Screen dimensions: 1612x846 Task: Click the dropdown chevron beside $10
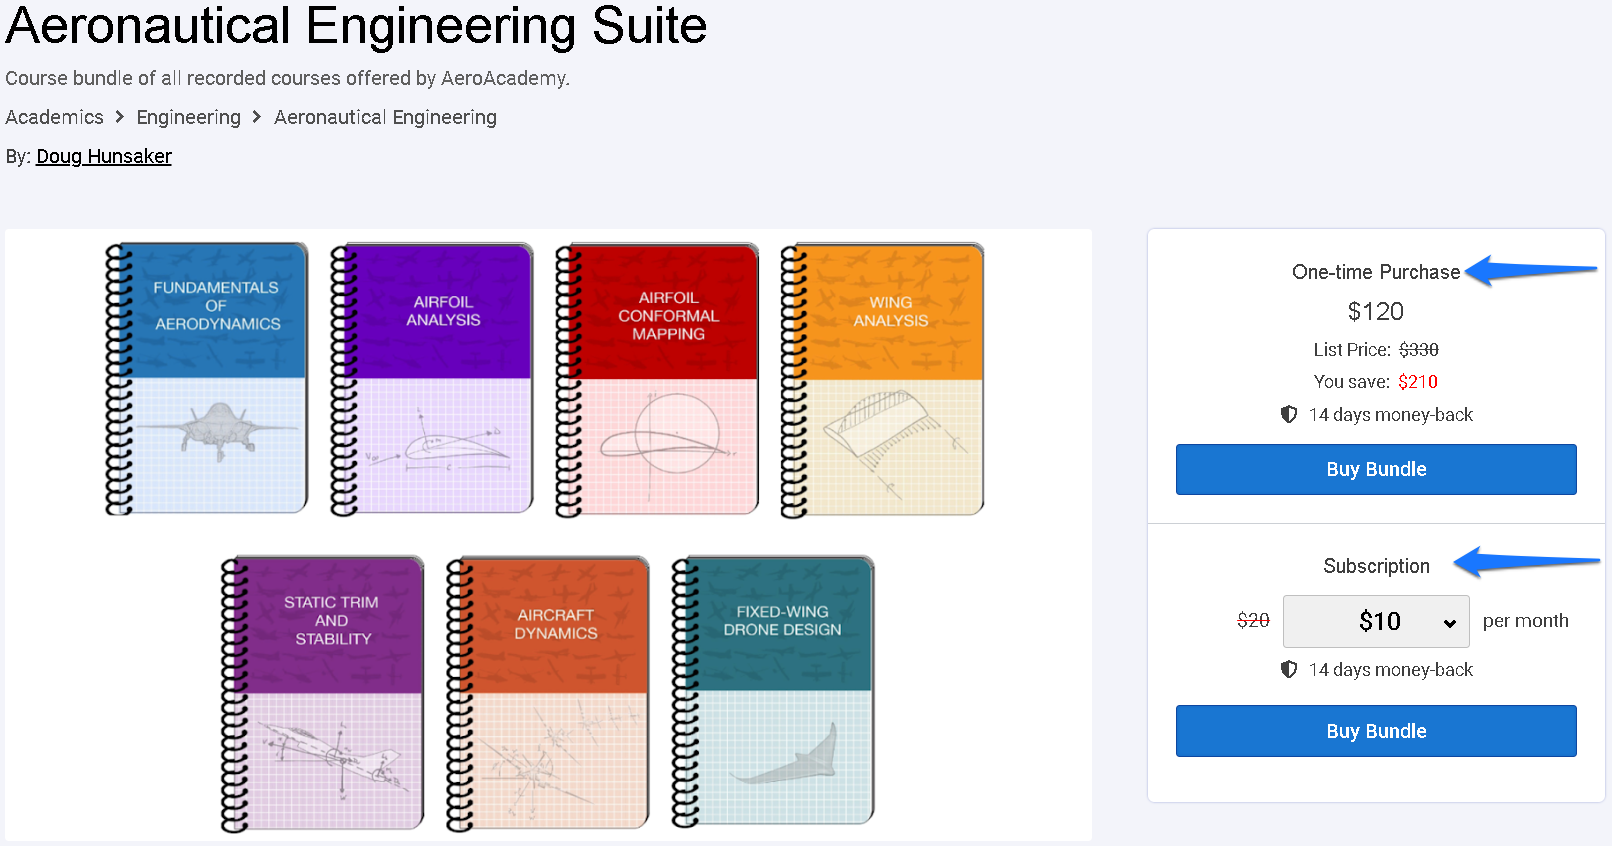pyautogui.click(x=1449, y=623)
